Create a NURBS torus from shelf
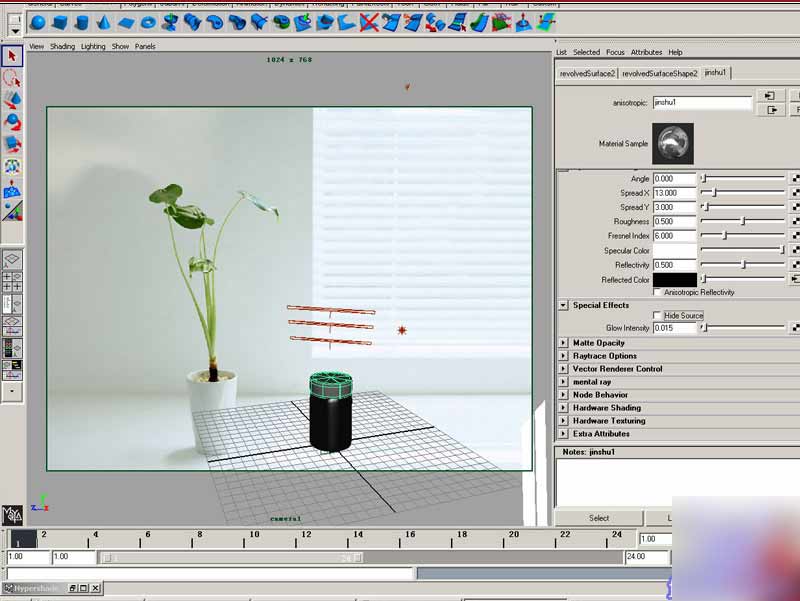 [x=148, y=23]
